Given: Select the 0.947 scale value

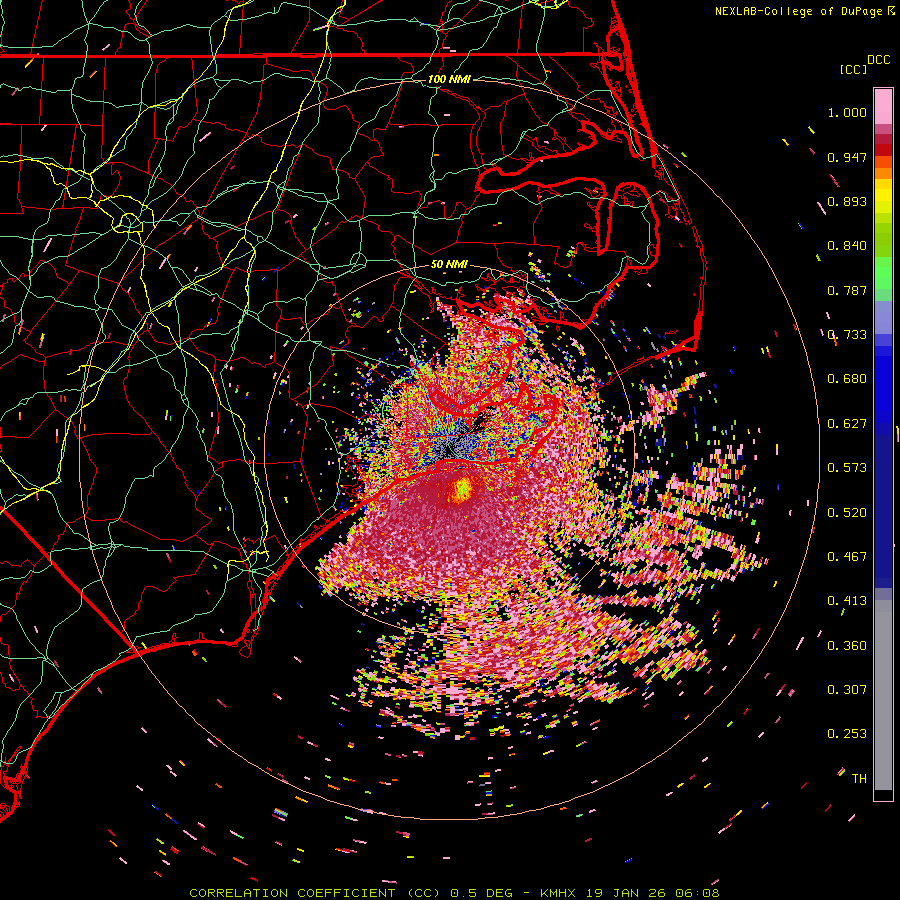Looking at the screenshot, I should [x=847, y=157].
